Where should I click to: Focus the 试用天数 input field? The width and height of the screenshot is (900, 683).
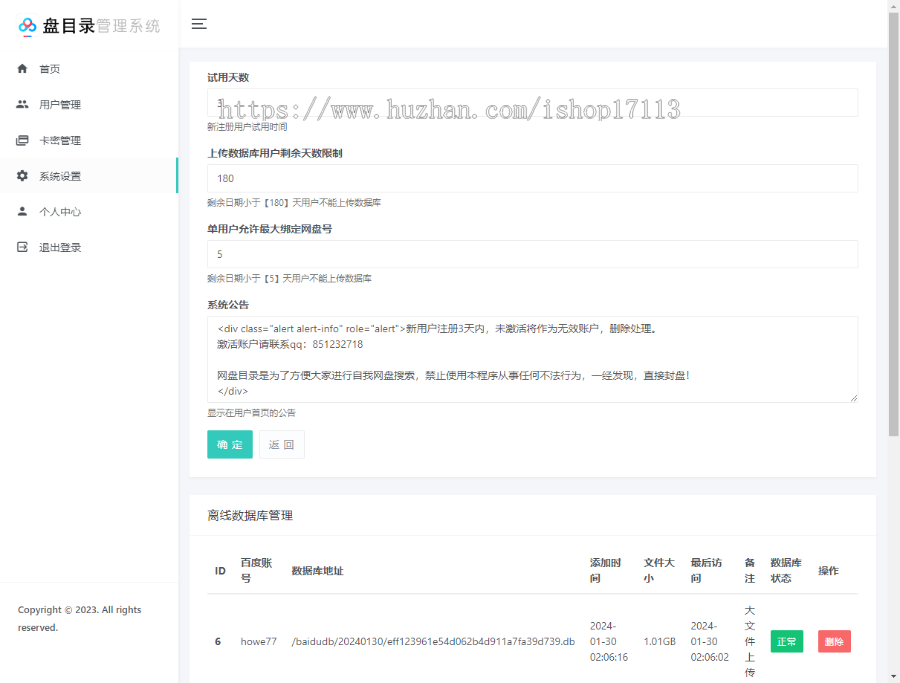(533, 103)
